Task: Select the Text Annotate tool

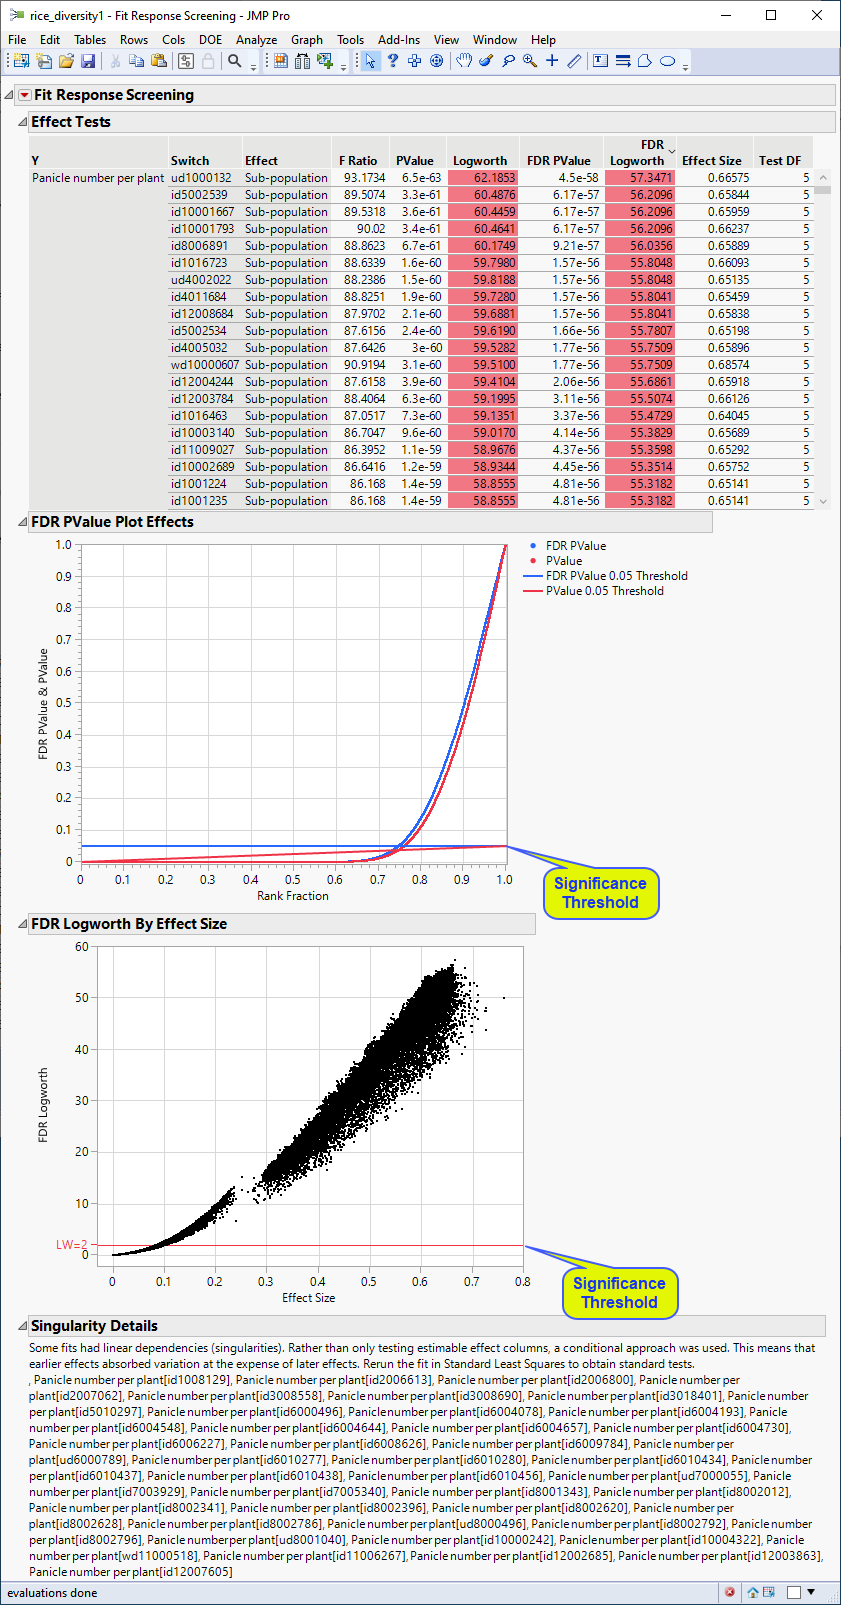Action: coord(601,61)
